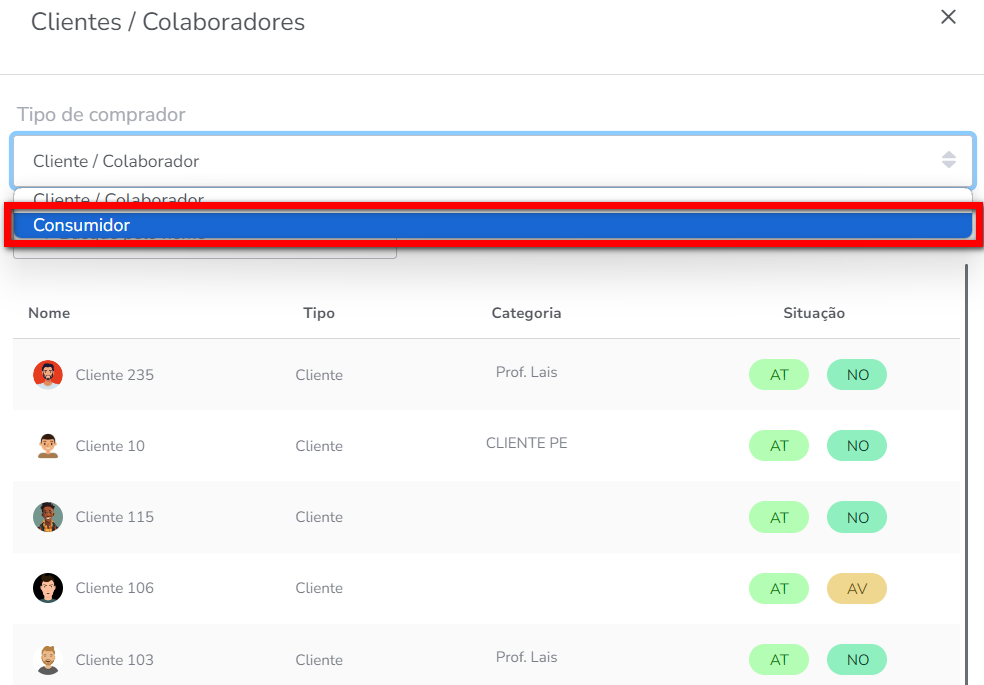Click AT status badge for Cliente 235
The height and width of the screenshot is (685, 984).
click(x=779, y=375)
